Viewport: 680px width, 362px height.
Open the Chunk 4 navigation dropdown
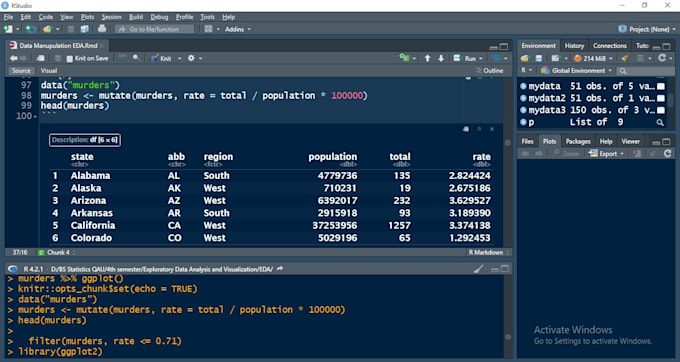[x=57, y=252]
